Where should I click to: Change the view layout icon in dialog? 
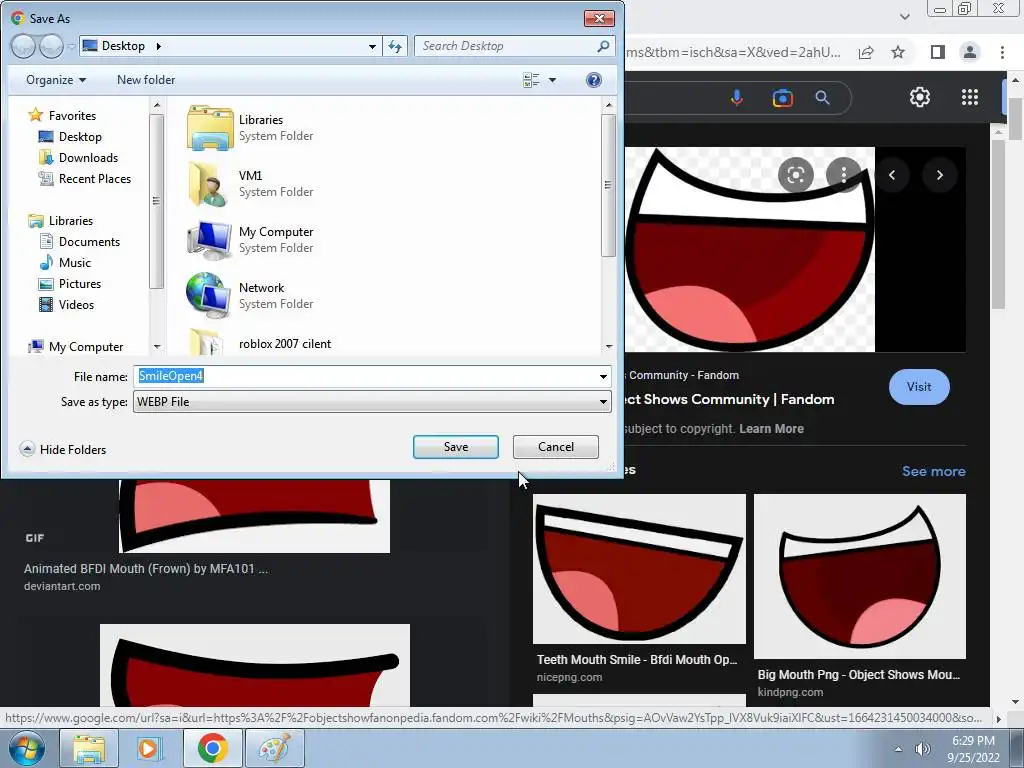point(531,80)
